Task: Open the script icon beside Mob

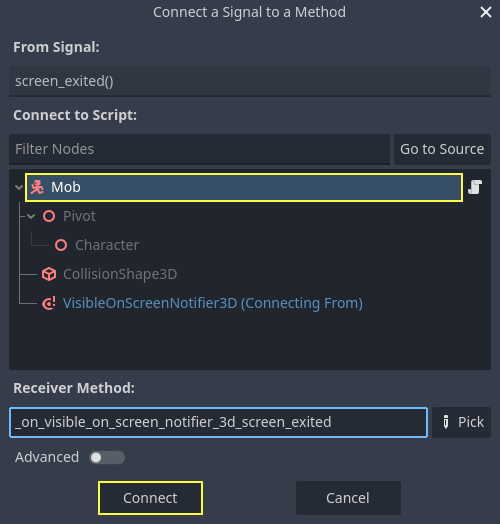Action: (475, 187)
